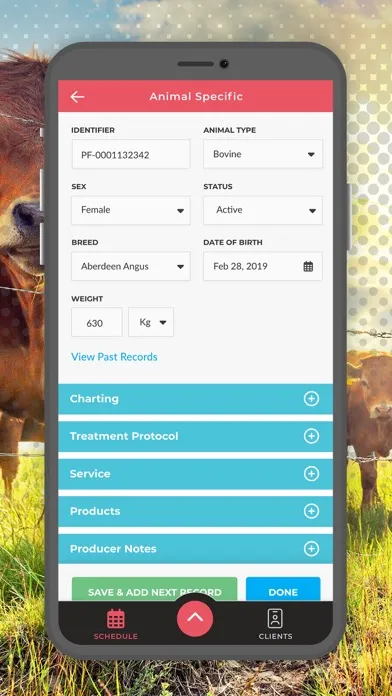Expand the Service section
Viewport: 392px width, 696px height.
(x=195, y=474)
